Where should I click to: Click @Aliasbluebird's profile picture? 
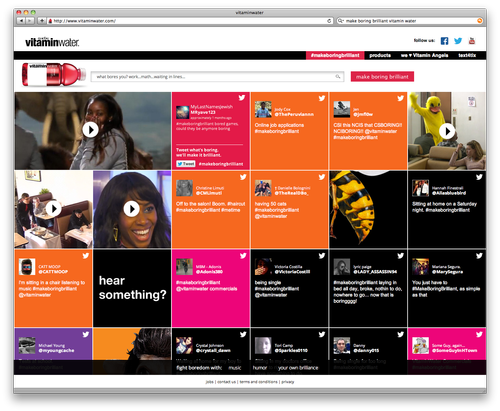(x=420, y=188)
